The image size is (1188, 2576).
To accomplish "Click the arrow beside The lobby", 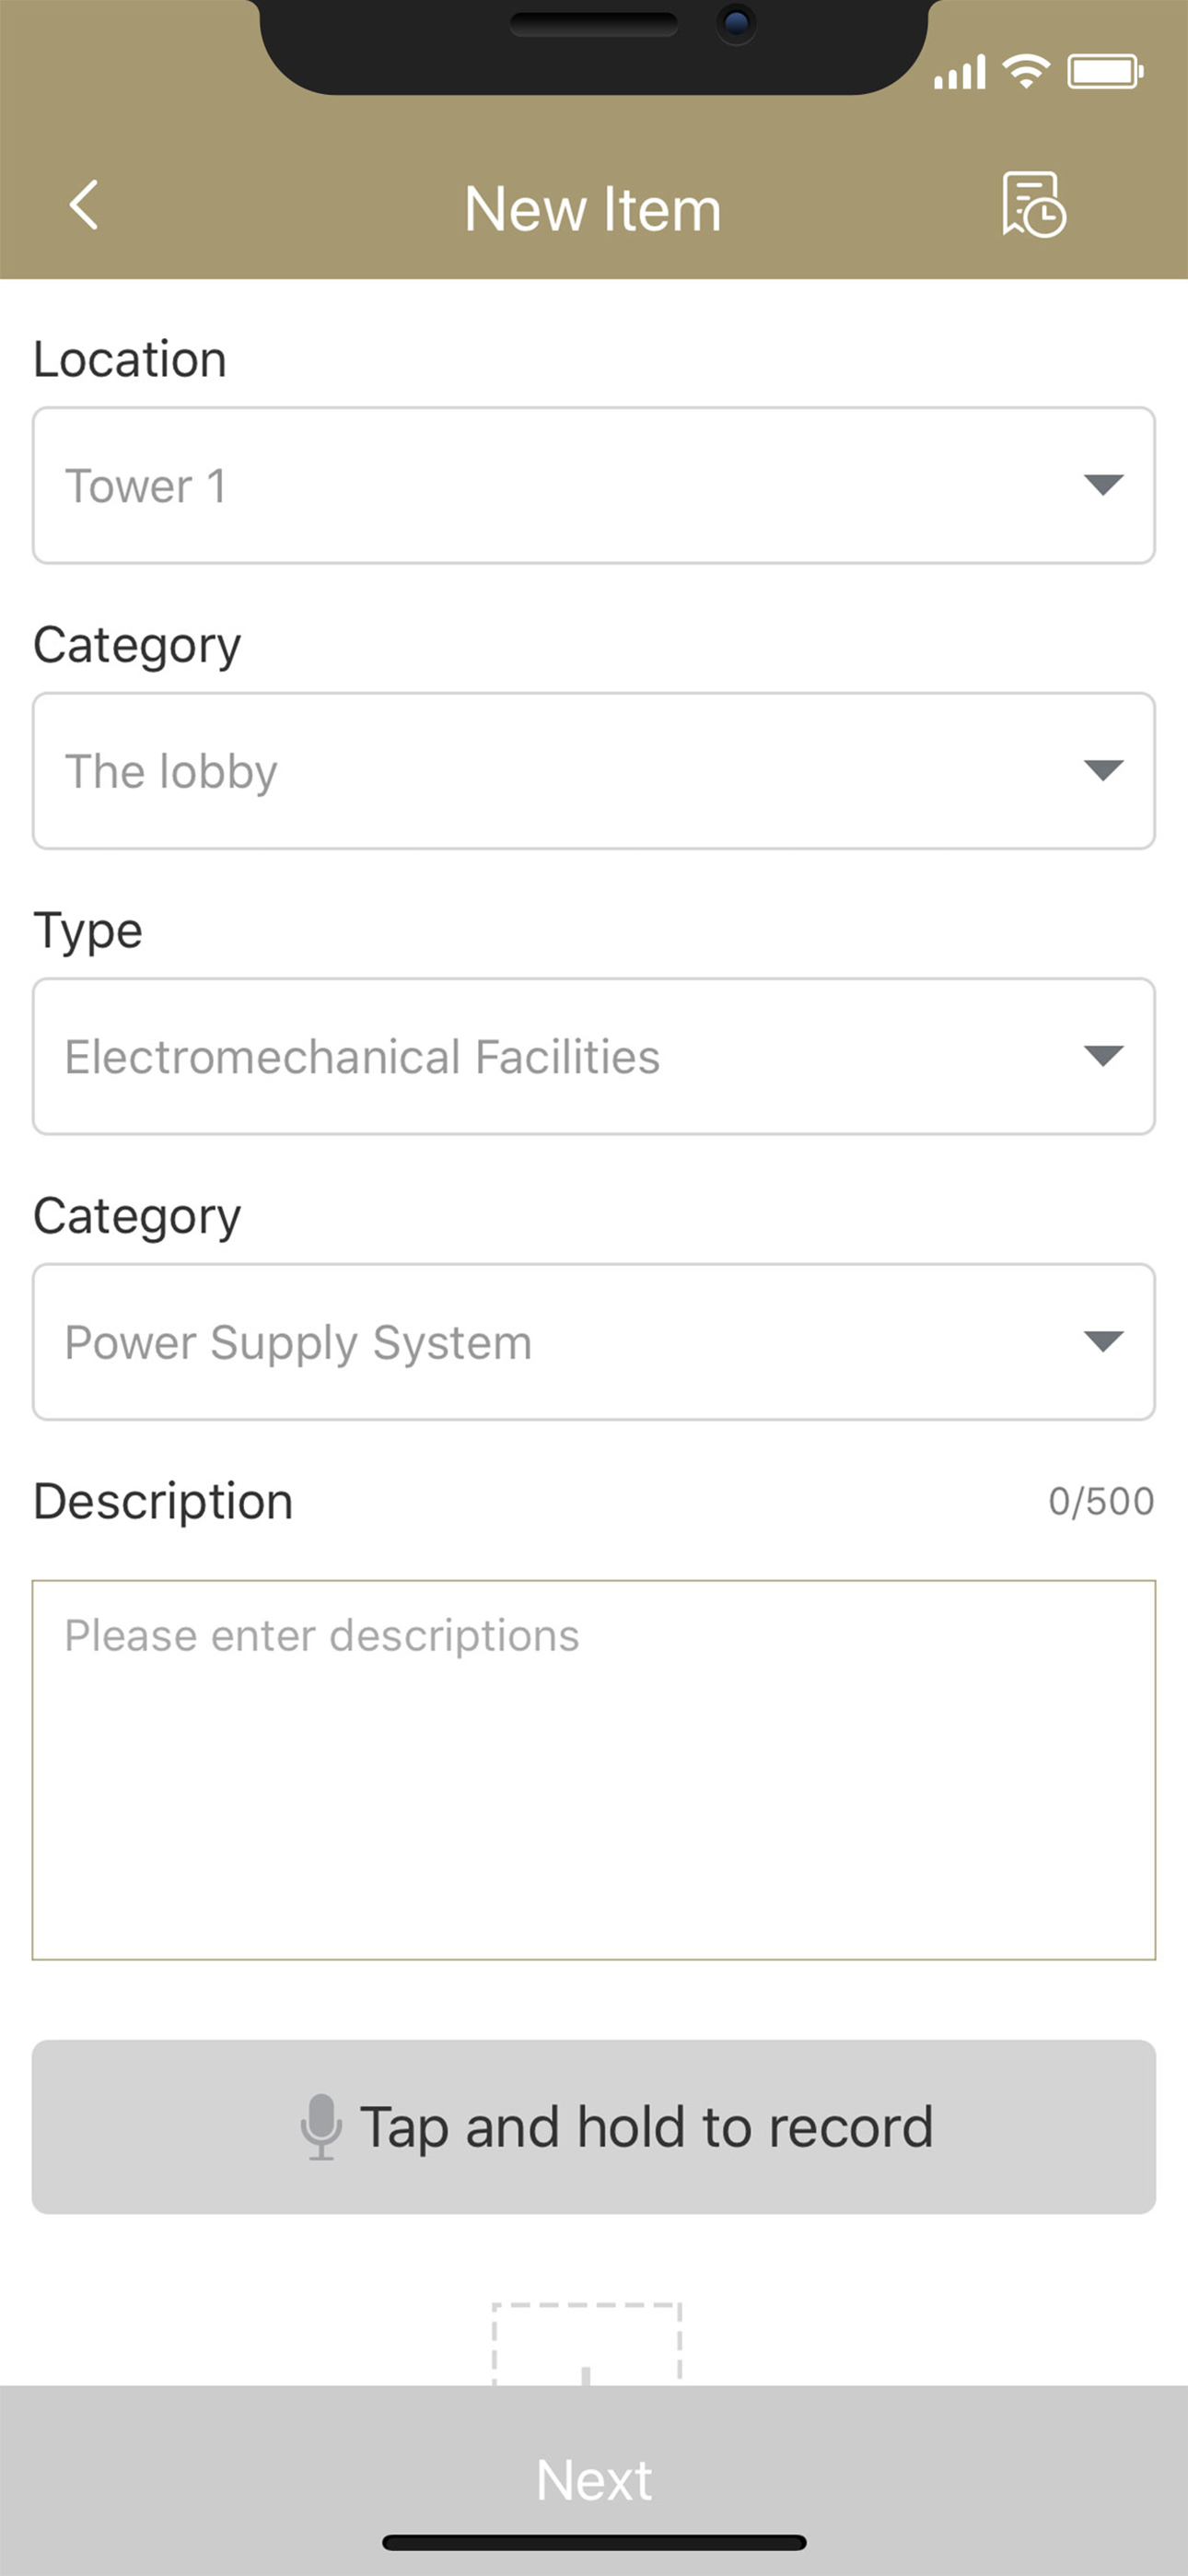I will click(x=1104, y=770).
